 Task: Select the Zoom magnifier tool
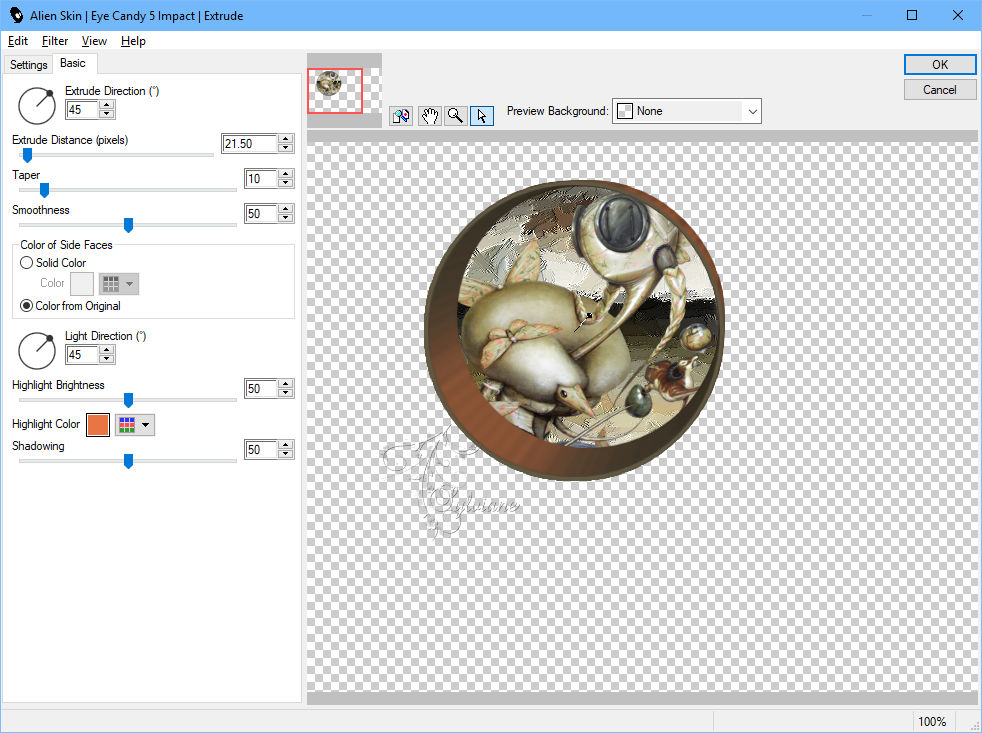[456, 116]
